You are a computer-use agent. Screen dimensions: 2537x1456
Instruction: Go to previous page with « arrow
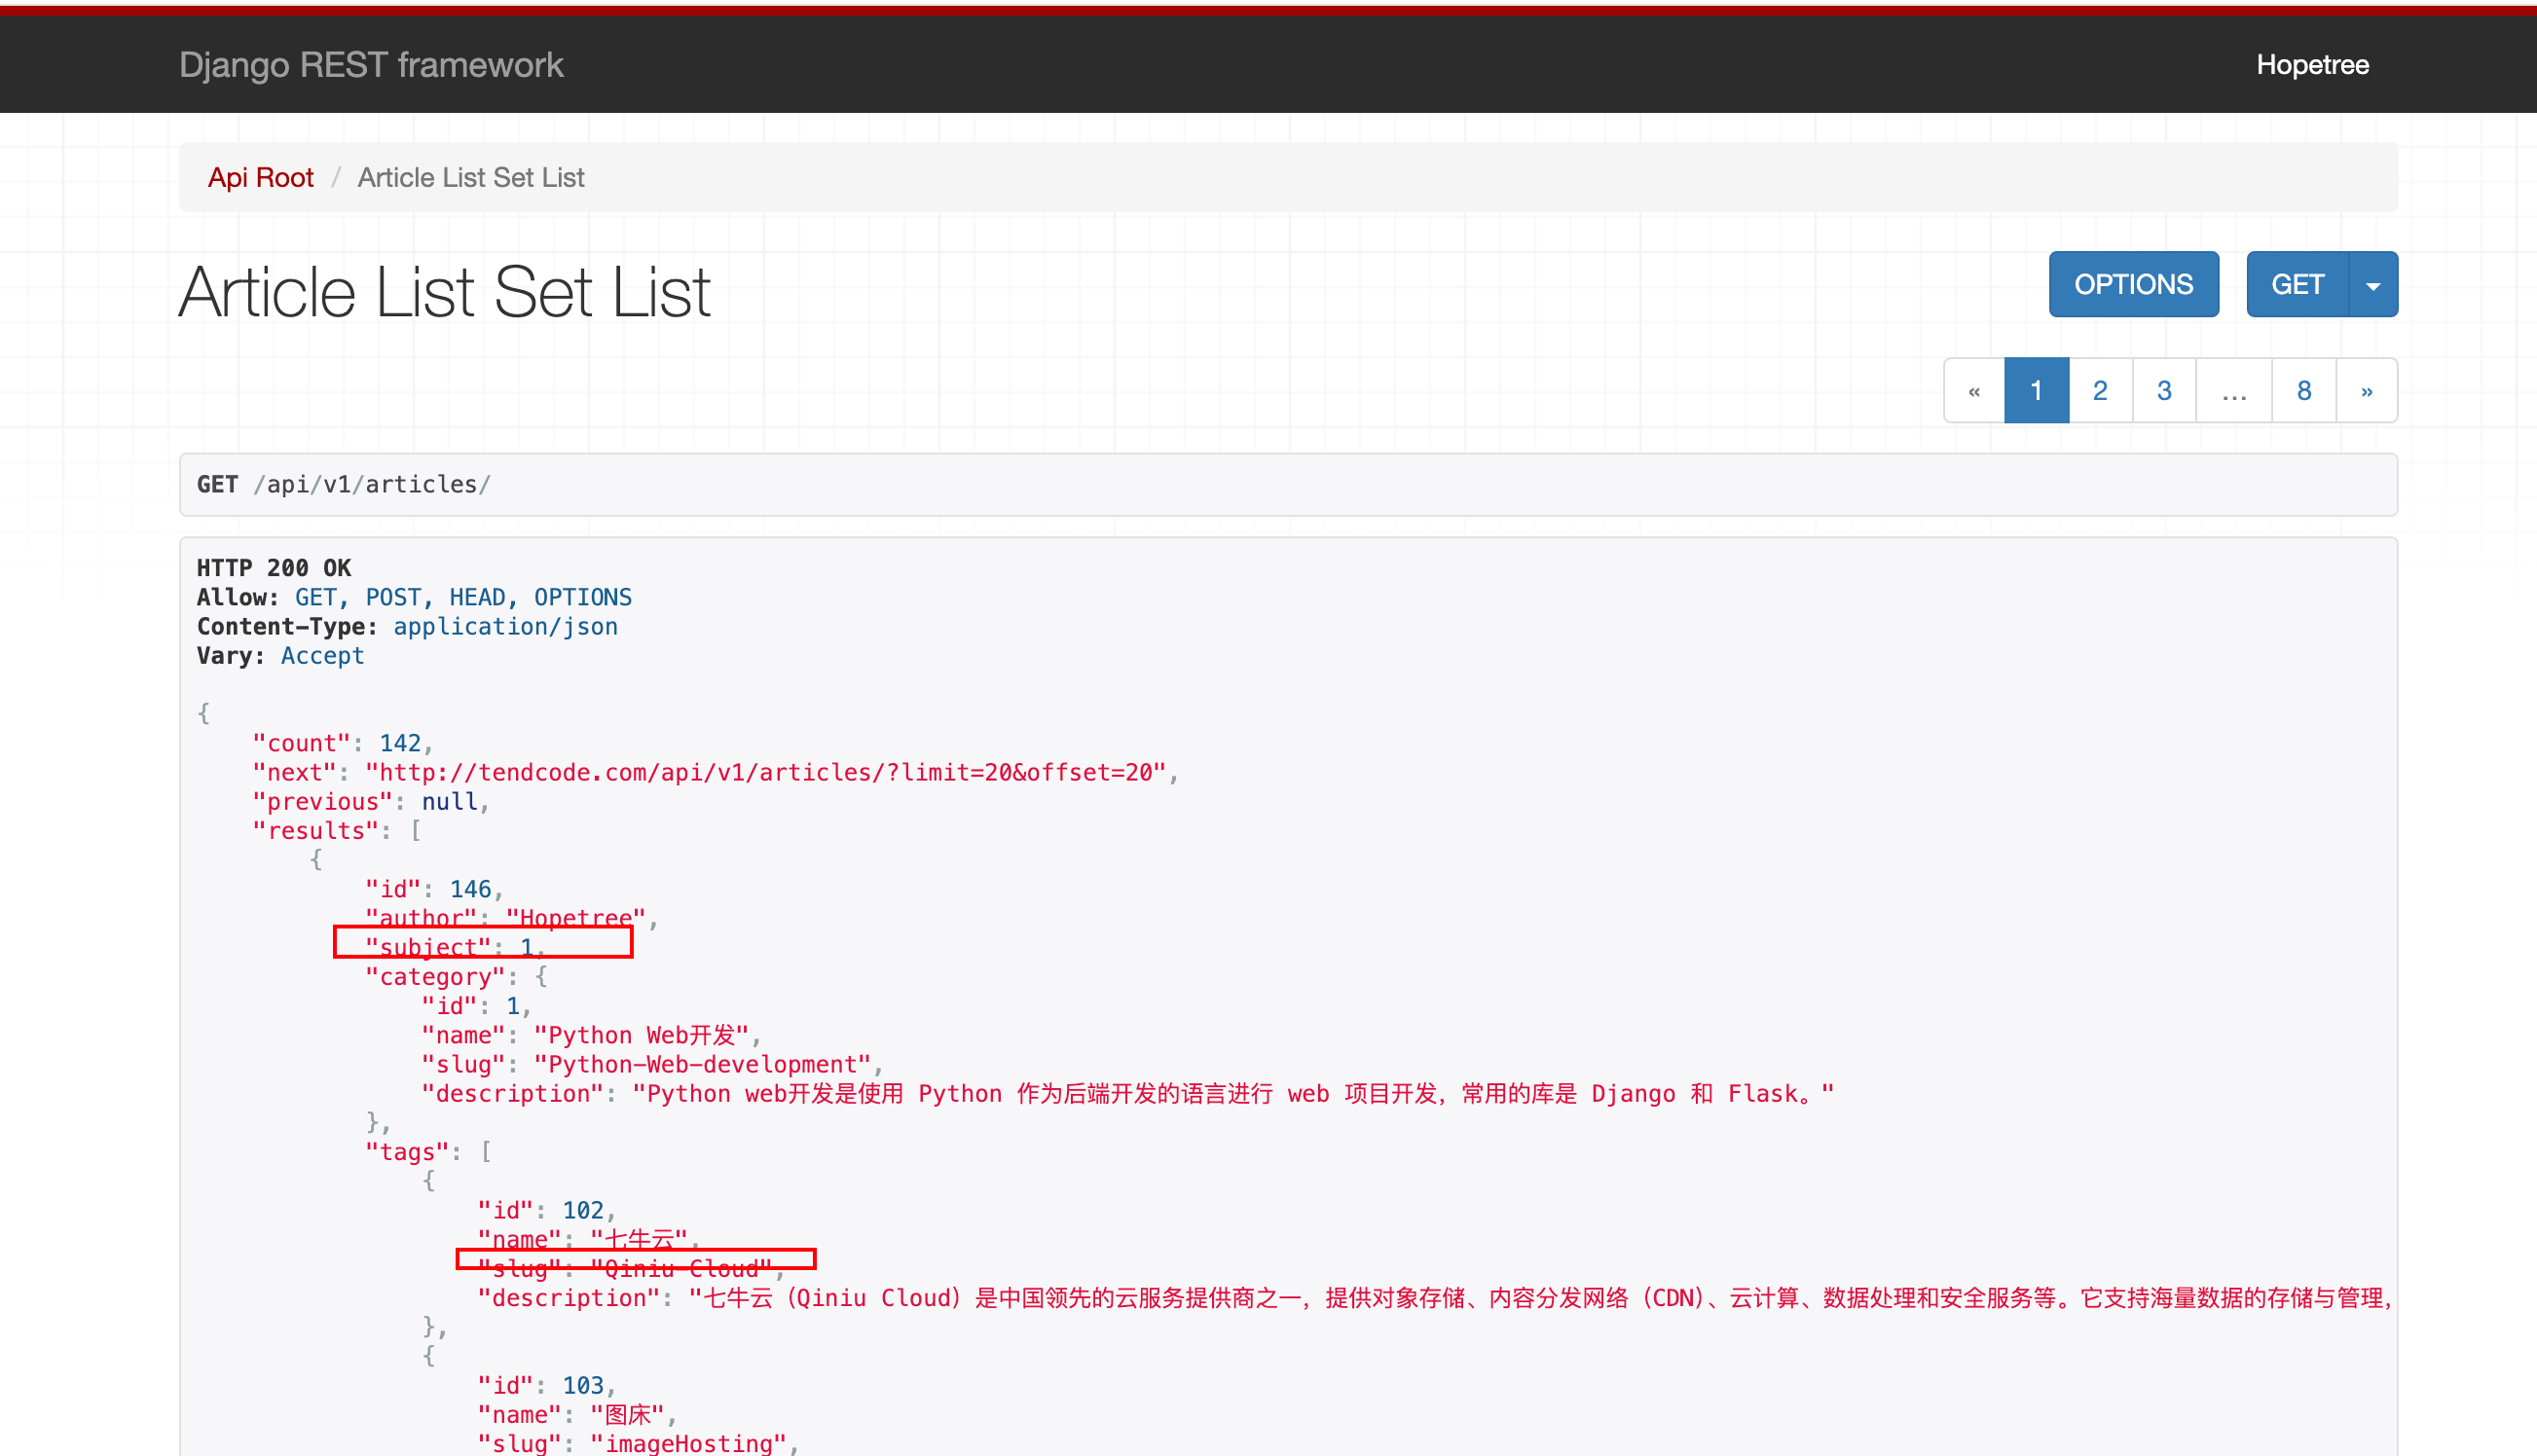tap(1974, 390)
